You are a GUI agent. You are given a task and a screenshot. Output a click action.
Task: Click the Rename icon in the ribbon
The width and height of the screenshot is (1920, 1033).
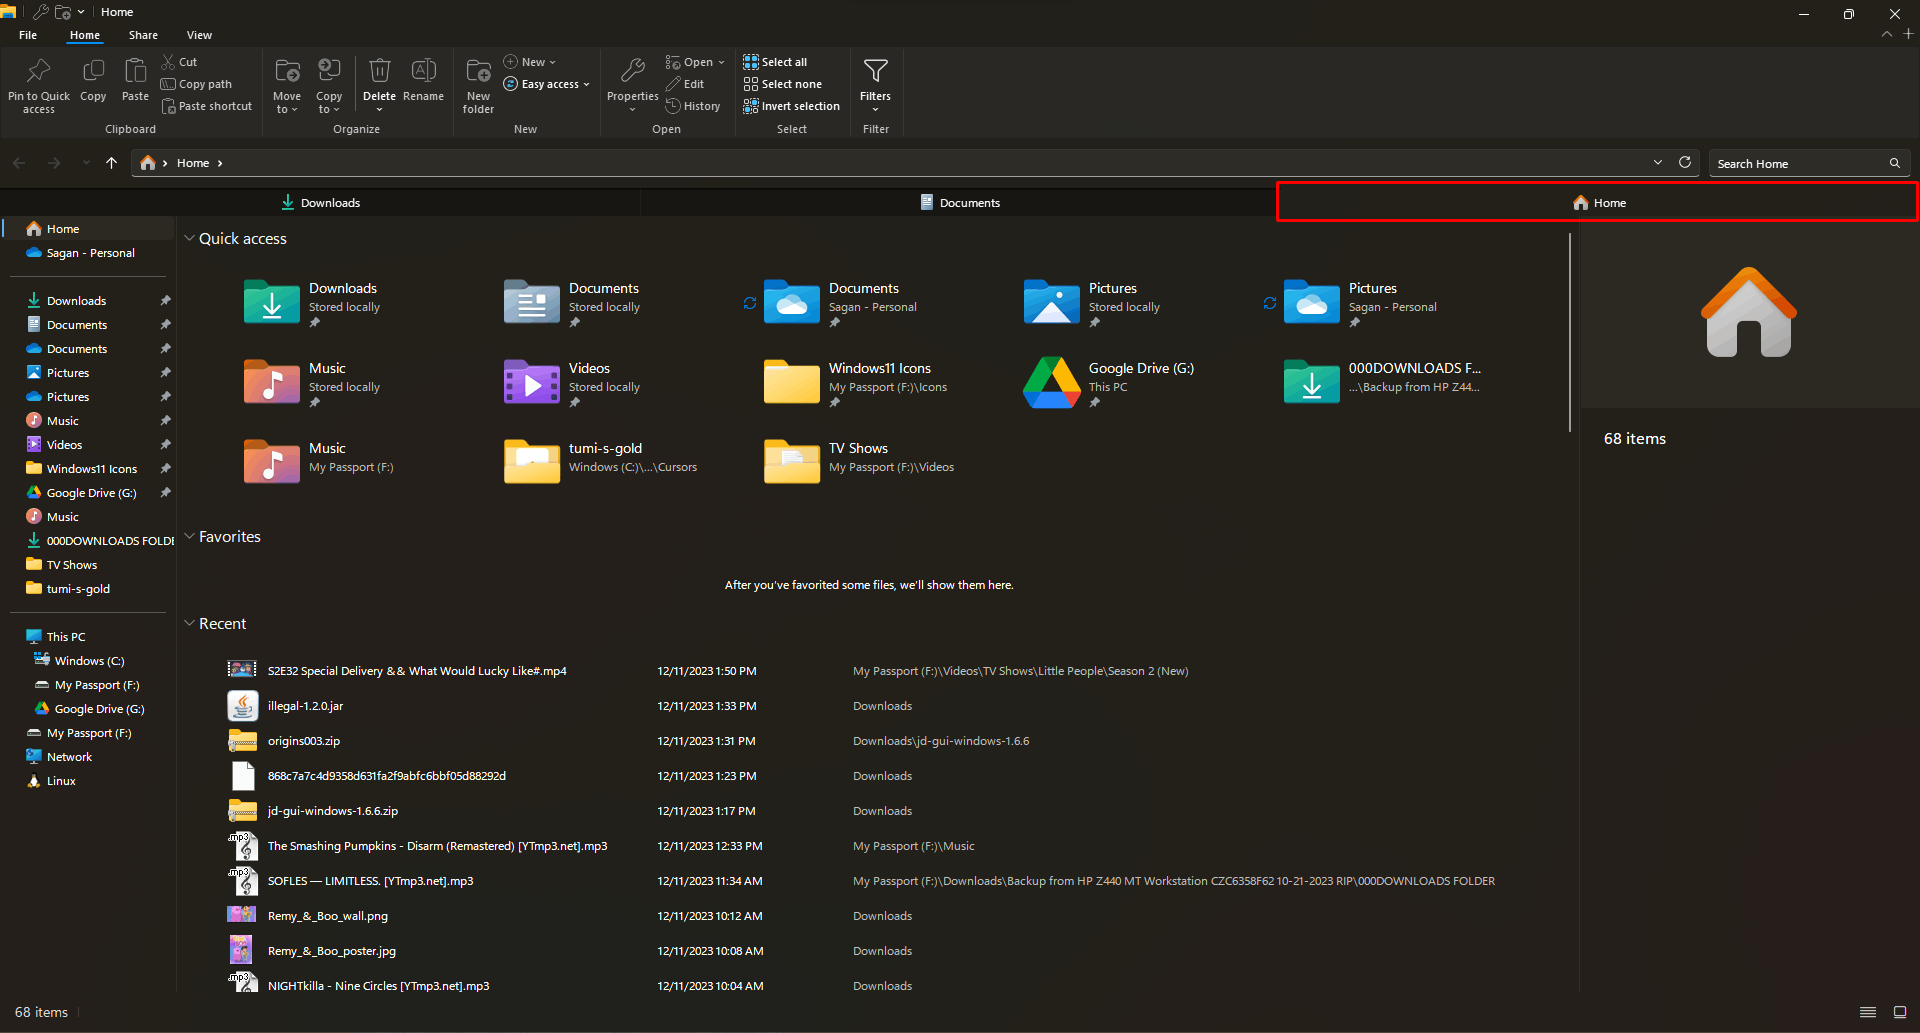tap(423, 72)
